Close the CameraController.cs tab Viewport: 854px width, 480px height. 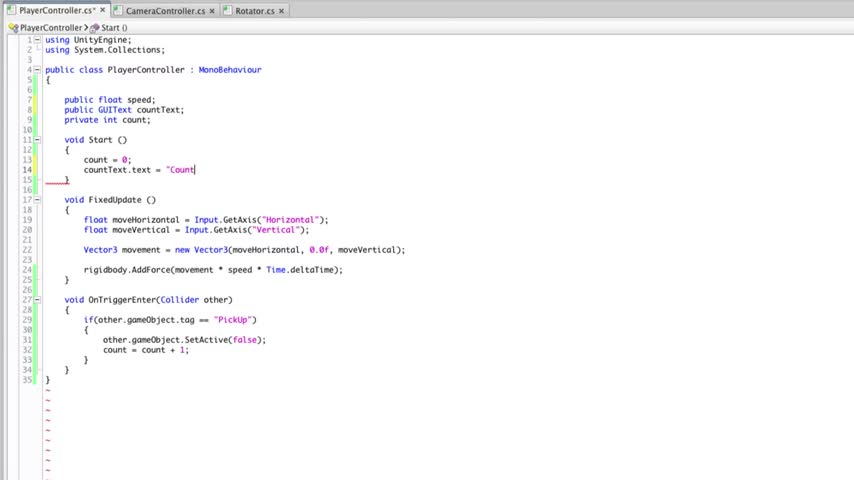click(212, 11)
